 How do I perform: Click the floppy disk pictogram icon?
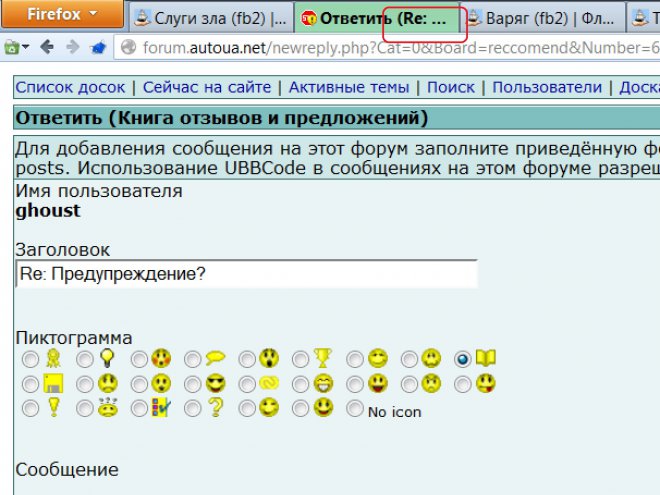53,383
